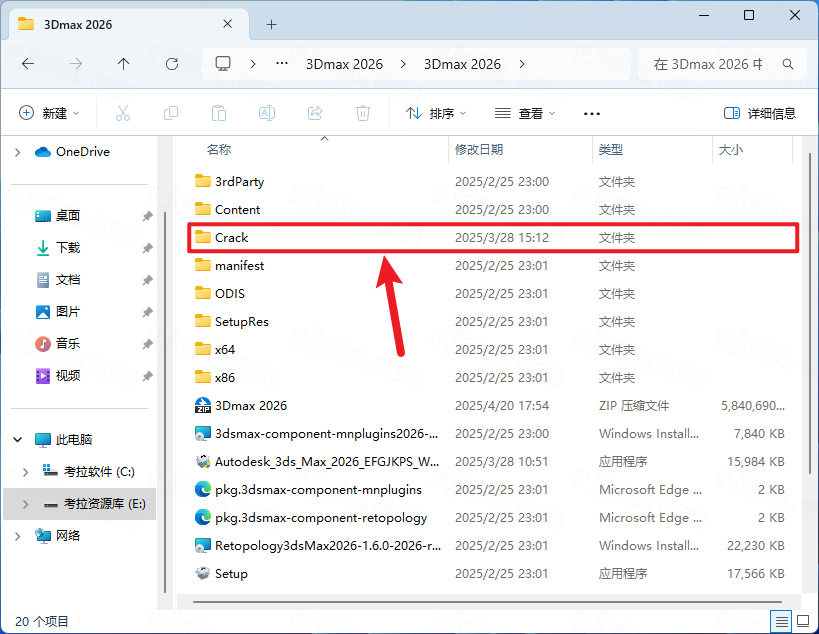The width and height of the screenshot is (819, 634).
Task: Expand the OneDrive tree node
Action: coord(18,152)
